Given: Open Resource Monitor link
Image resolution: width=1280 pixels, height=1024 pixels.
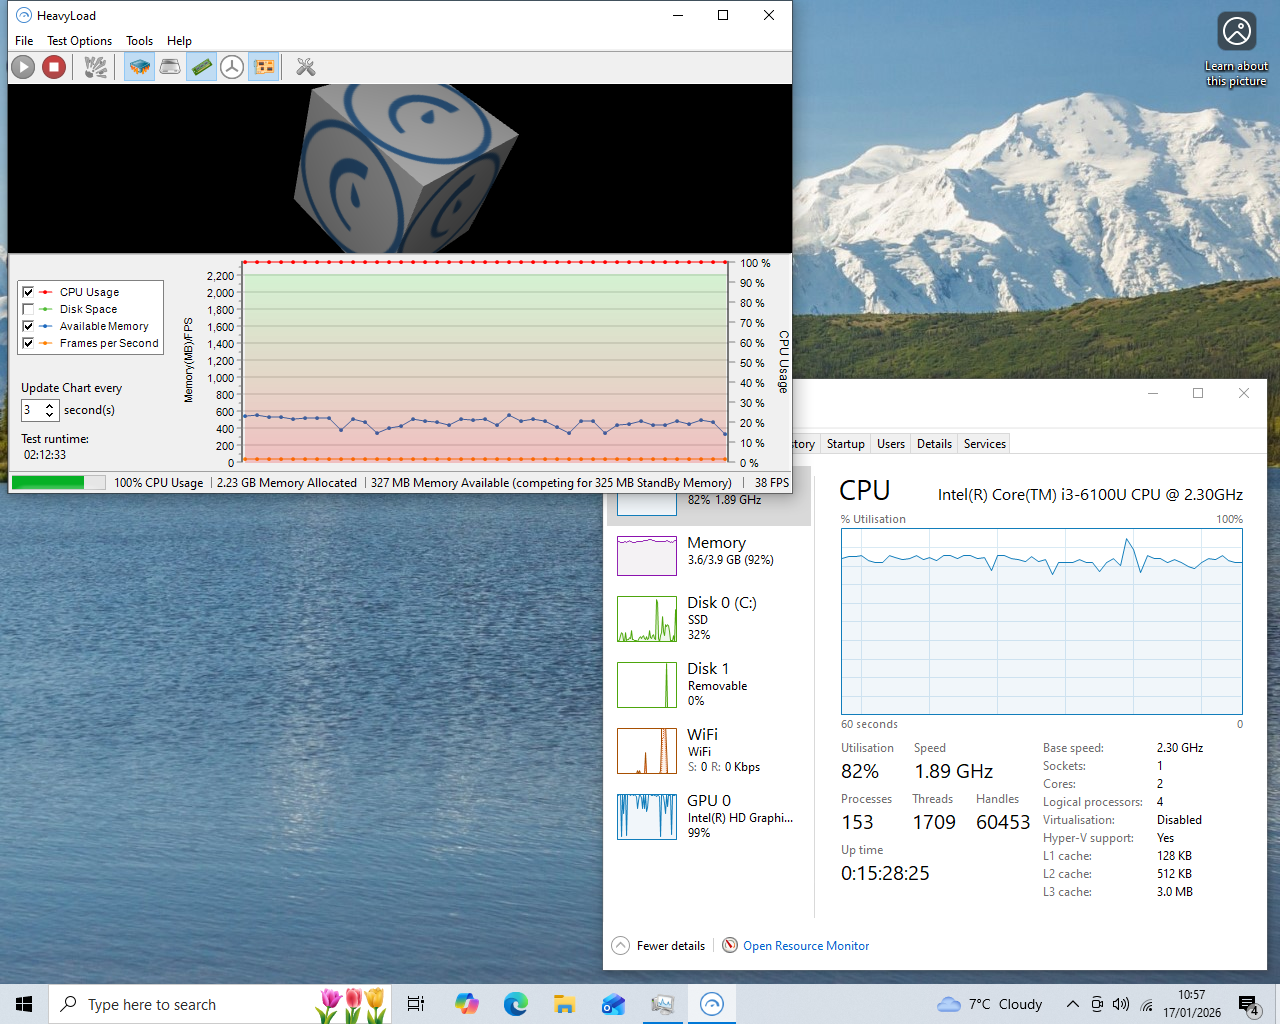Looking at the screenshot, I should [806, 945].
